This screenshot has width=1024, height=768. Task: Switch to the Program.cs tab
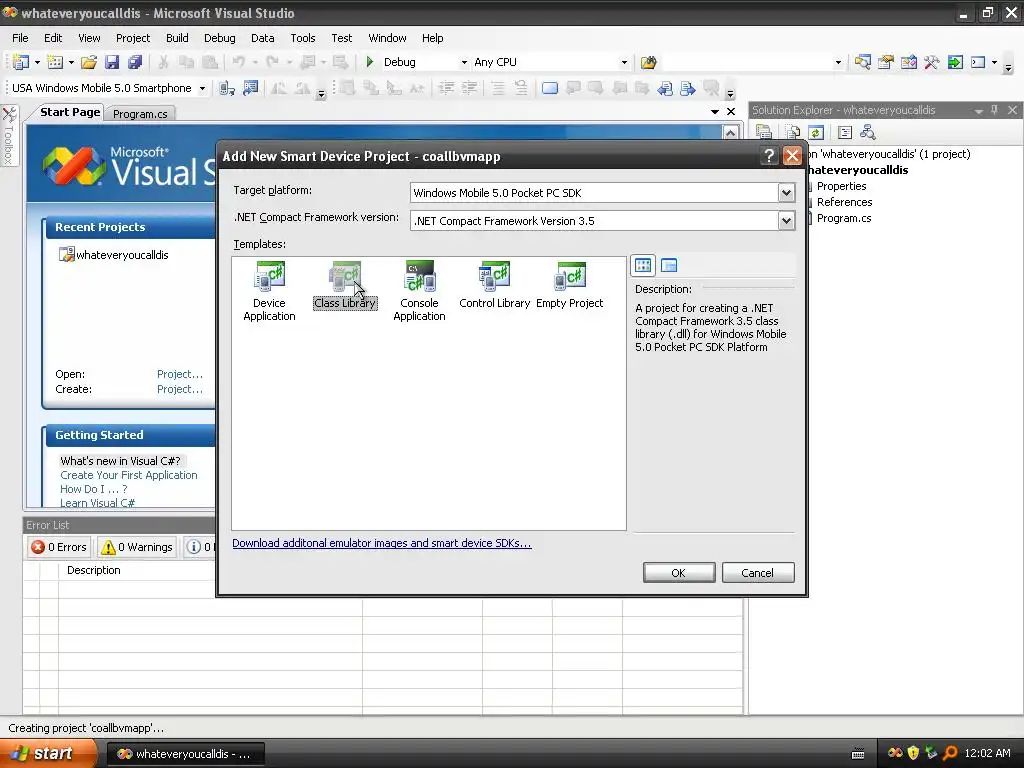140,114
